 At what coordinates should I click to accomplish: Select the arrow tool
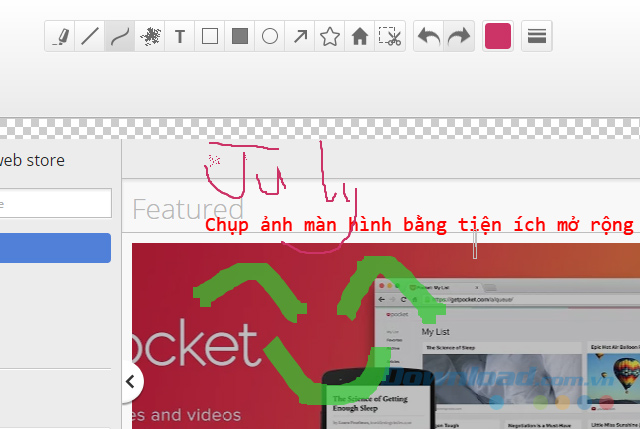pyautogui.click(x=300, y=36)
